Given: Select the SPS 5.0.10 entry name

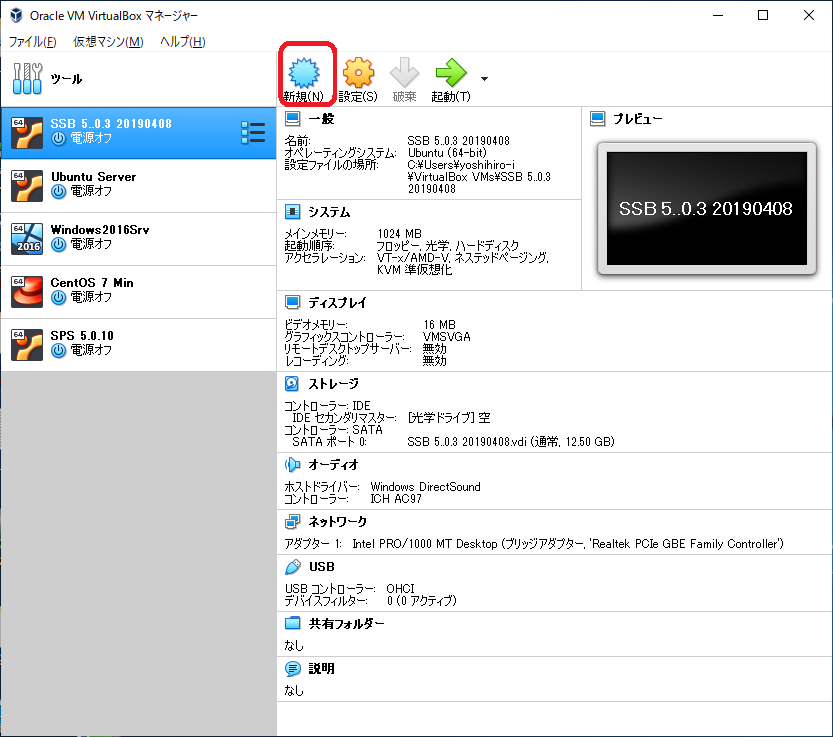Looking at the screenshot, I should [82, 336].
